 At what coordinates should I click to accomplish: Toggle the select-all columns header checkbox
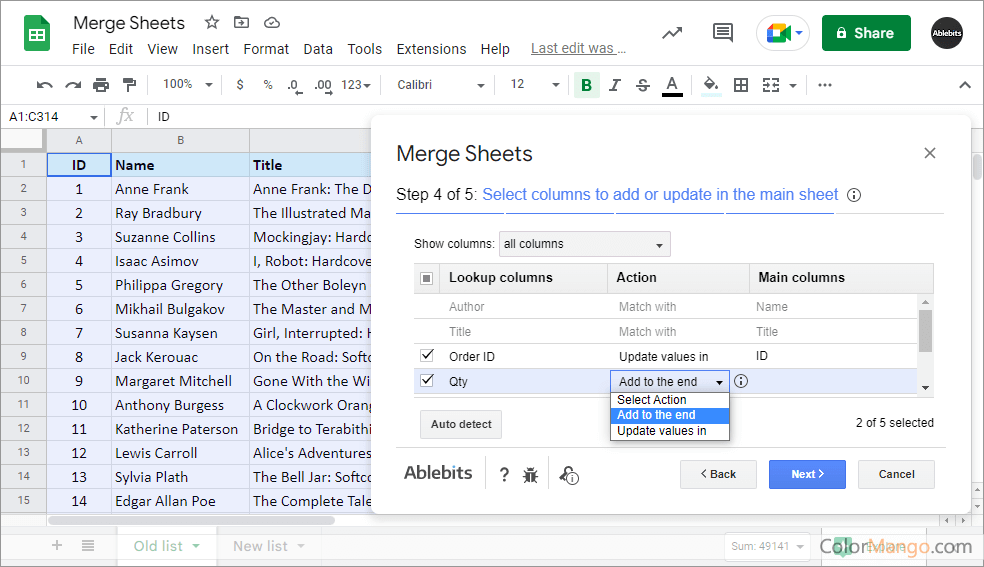pos(427,278)
